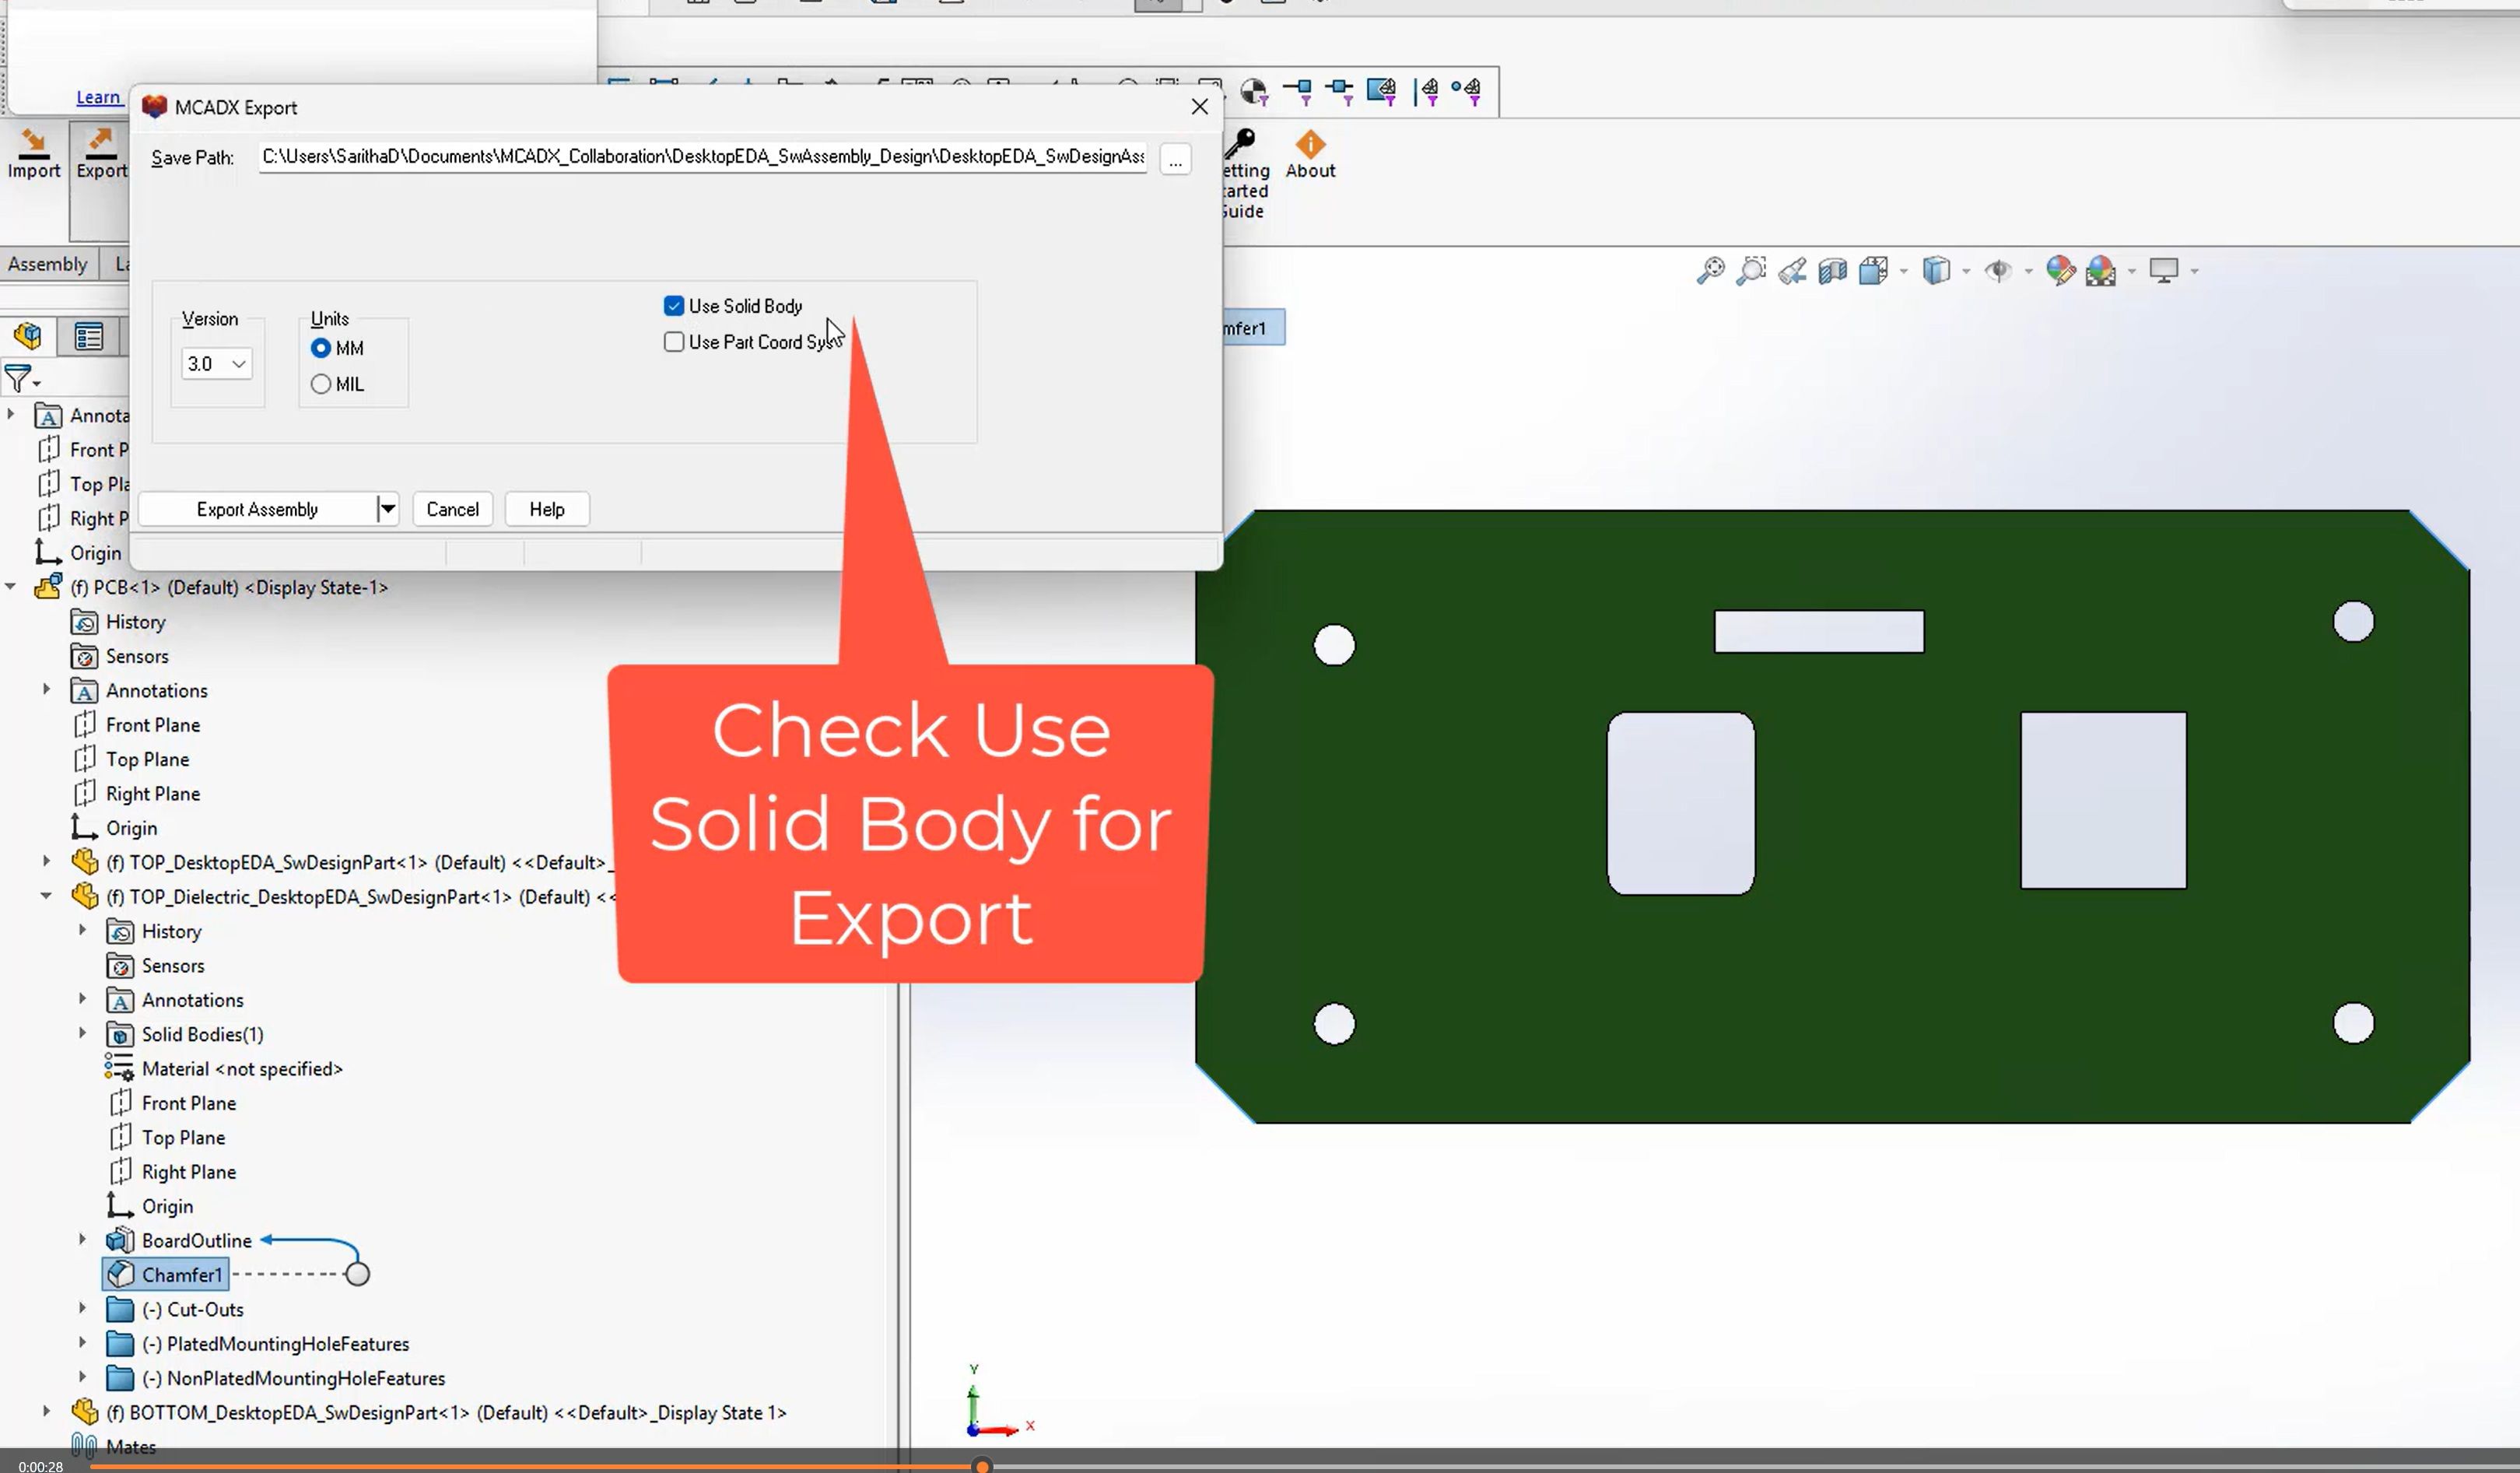Open the Export Assembly dropdown arrow
The image size is (2520, 1473).
pyautogui.click(x=387, y=509)
